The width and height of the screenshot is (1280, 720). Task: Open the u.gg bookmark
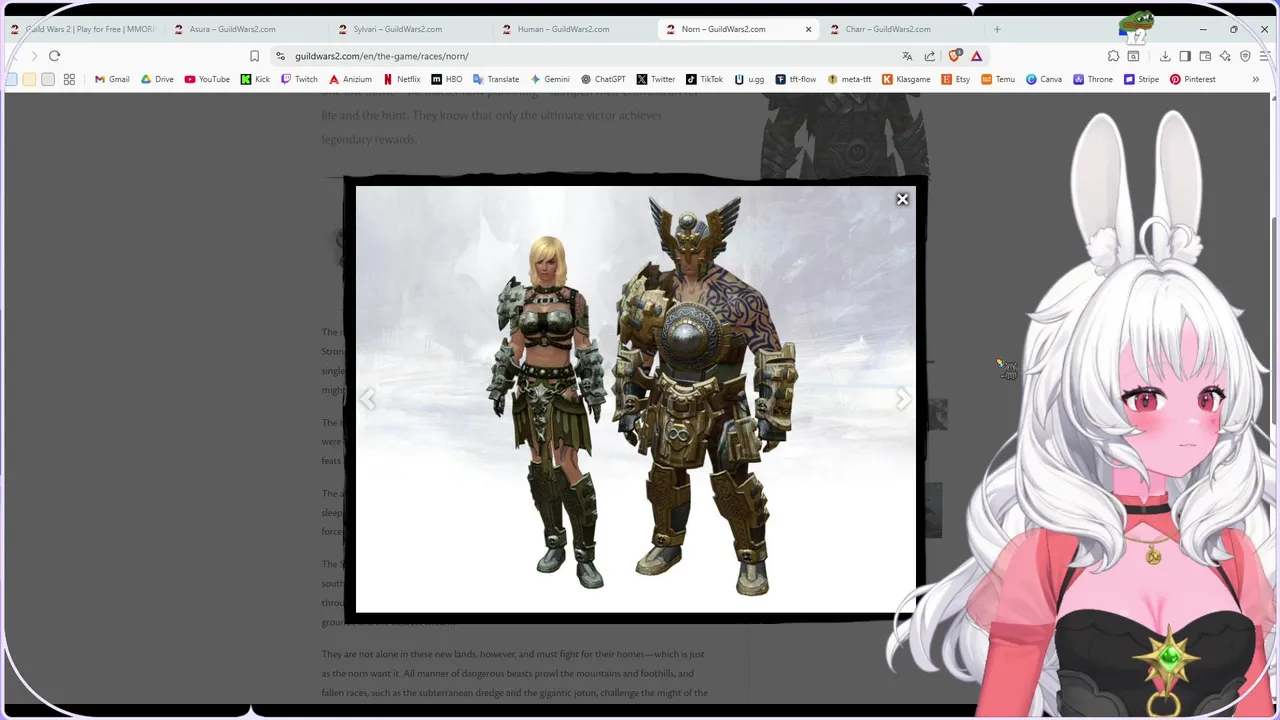(x=750, y=79)
